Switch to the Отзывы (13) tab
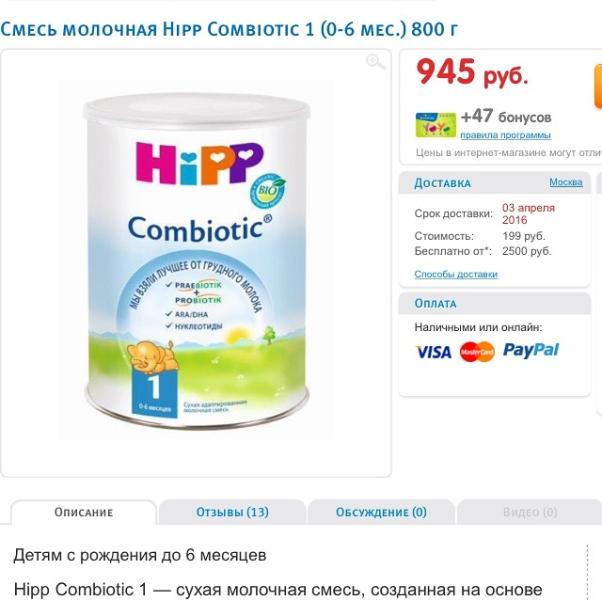 (232, 512)
